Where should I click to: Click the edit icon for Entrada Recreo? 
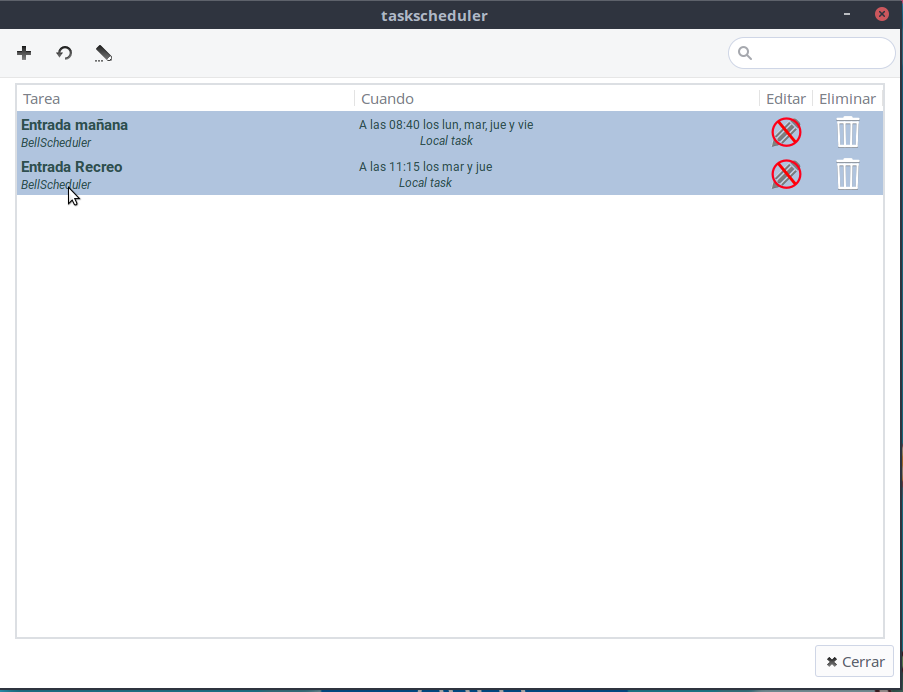786,174
